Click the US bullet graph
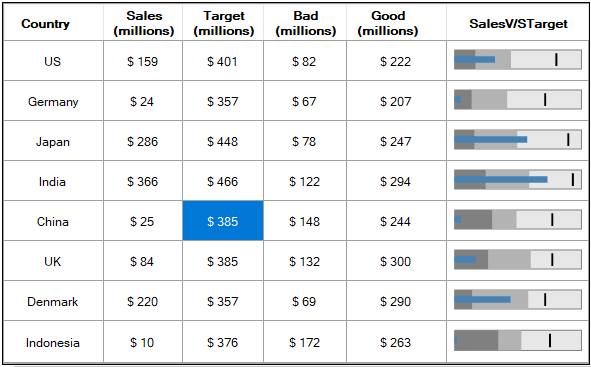This screenshot has height=367, width=591. pyautogui.click(x=518, y=60)
